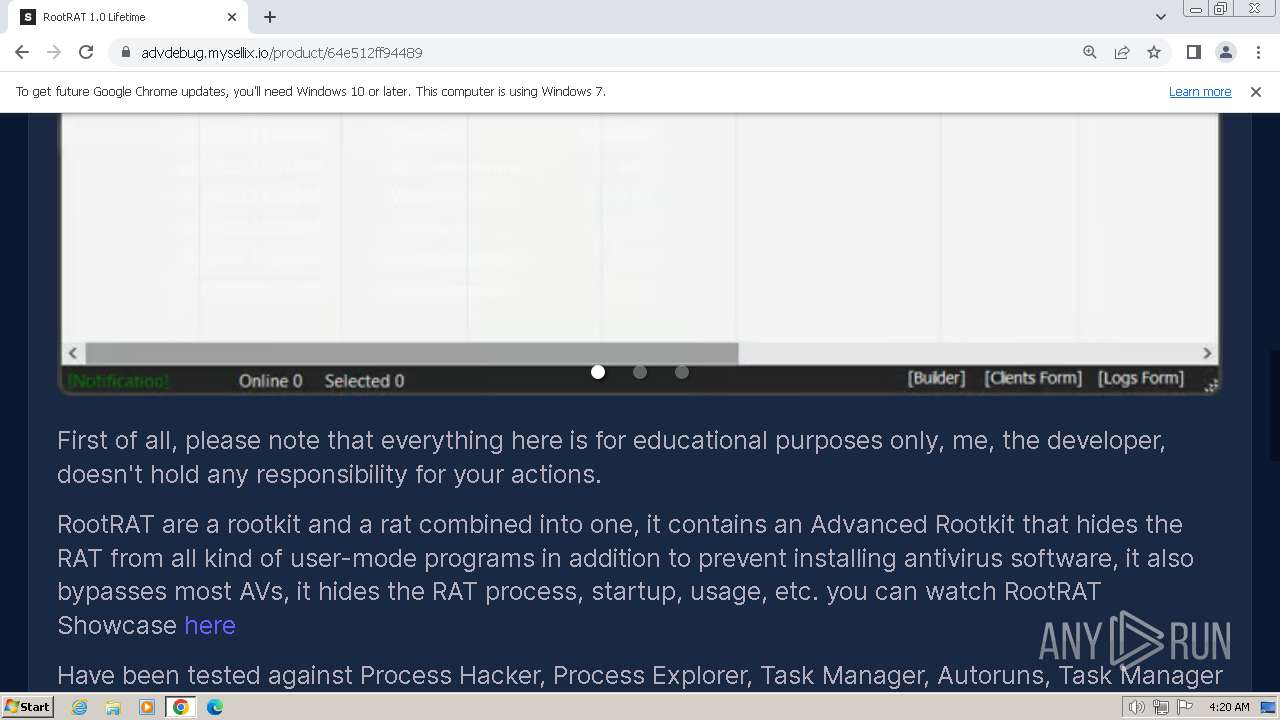Click the [Logs Form] label
1280x720 pixels.
pyautogui.click(x=1141, y=378)
